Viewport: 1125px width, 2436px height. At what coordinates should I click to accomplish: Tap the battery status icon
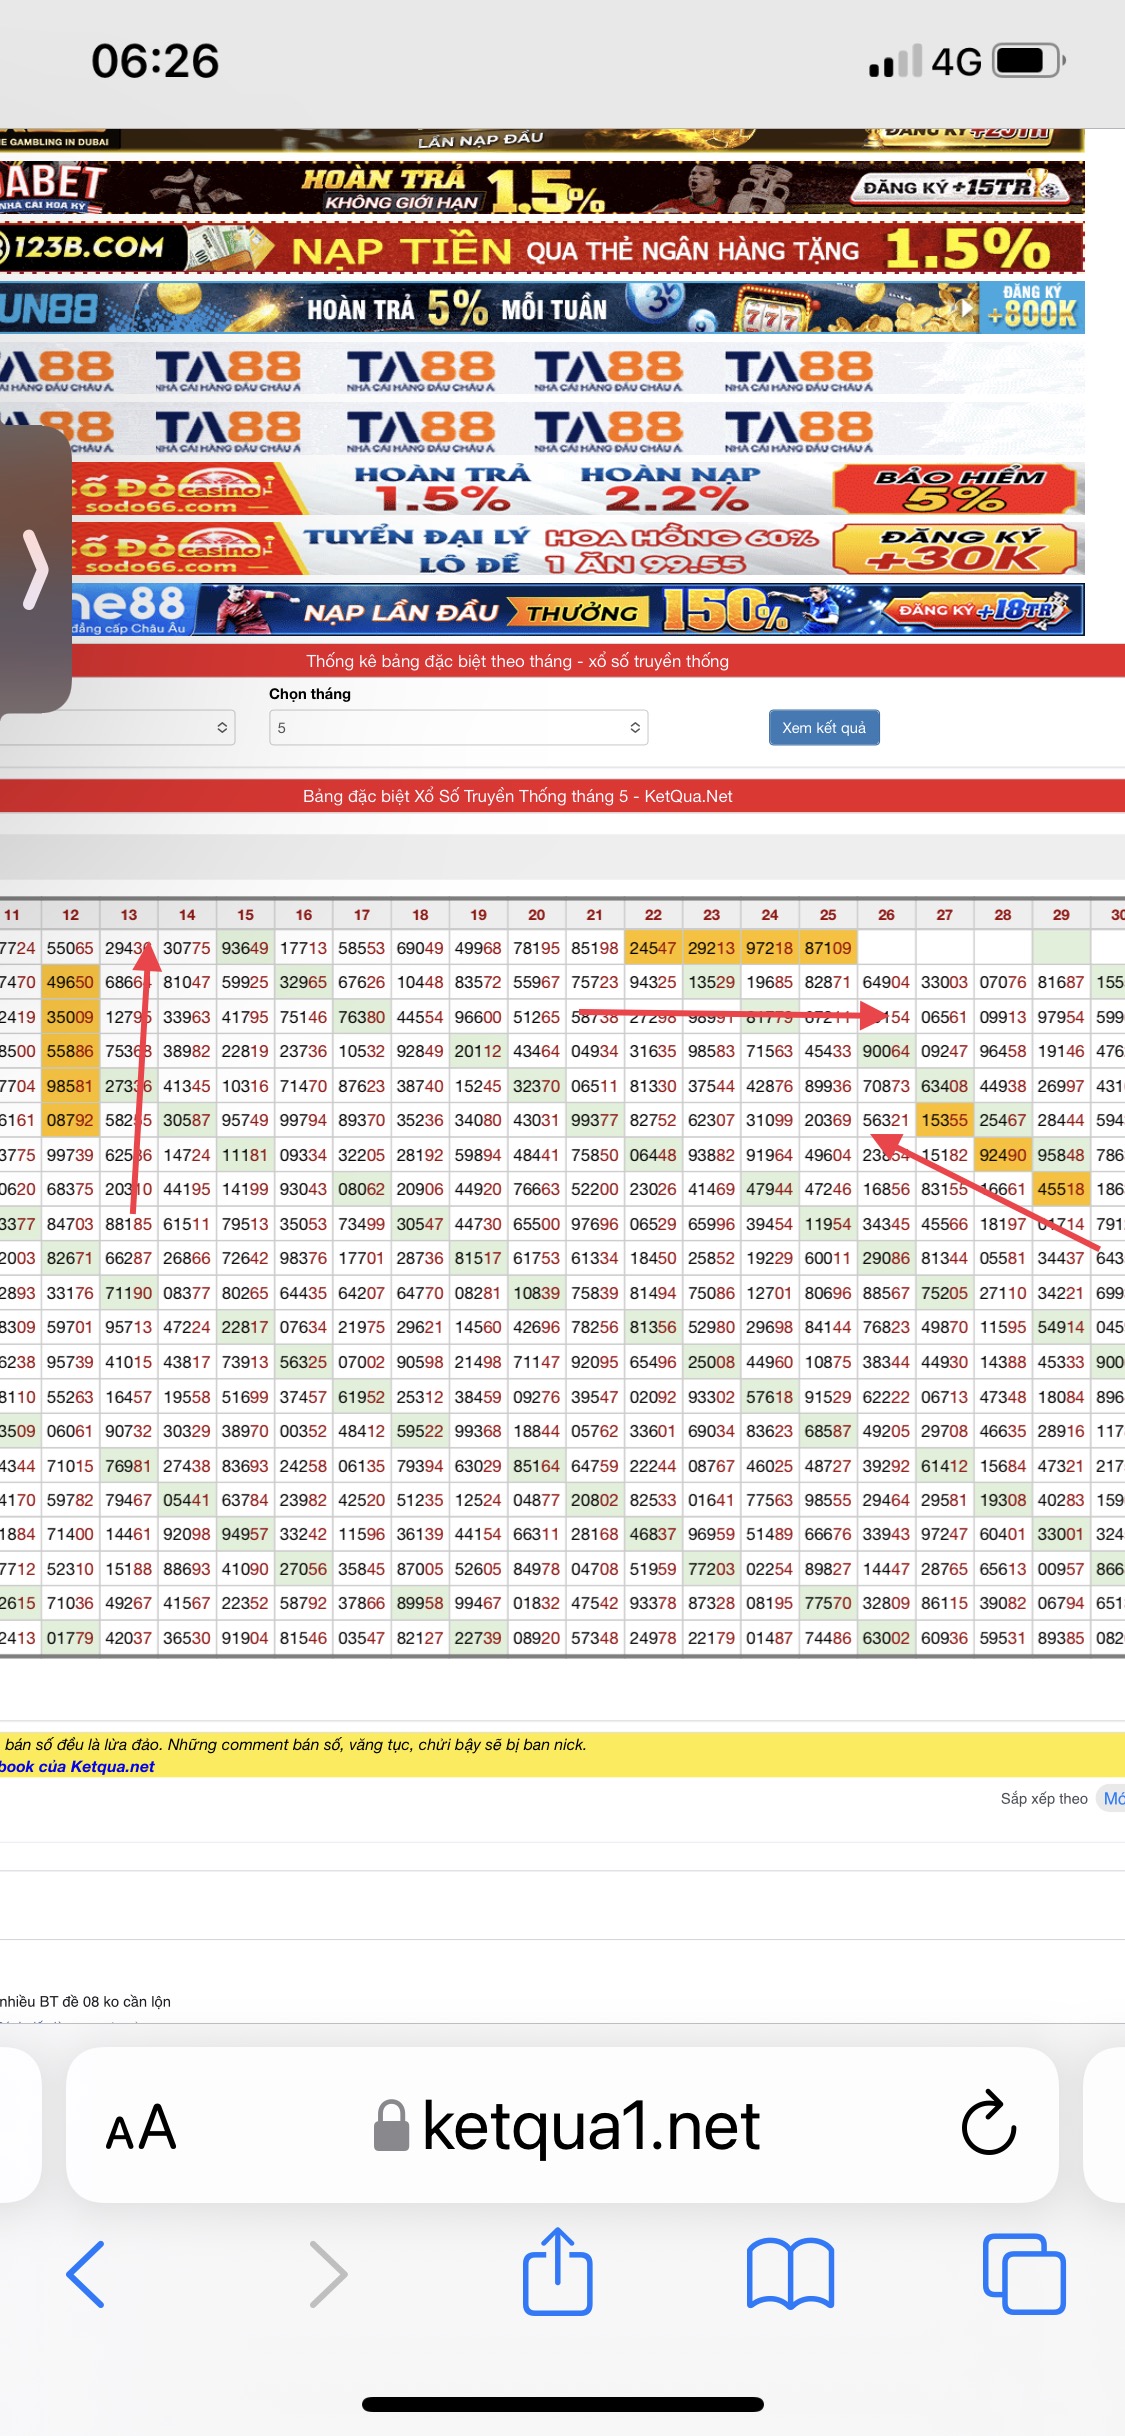click(x=1029, y=61)
